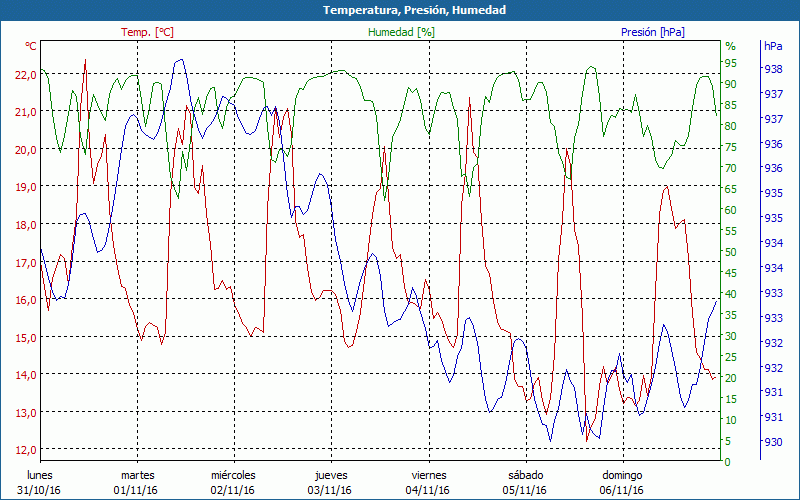This screenshot has width=800, height=500.
Task: Click the 930 pressure axis tick
Action: 772,443
